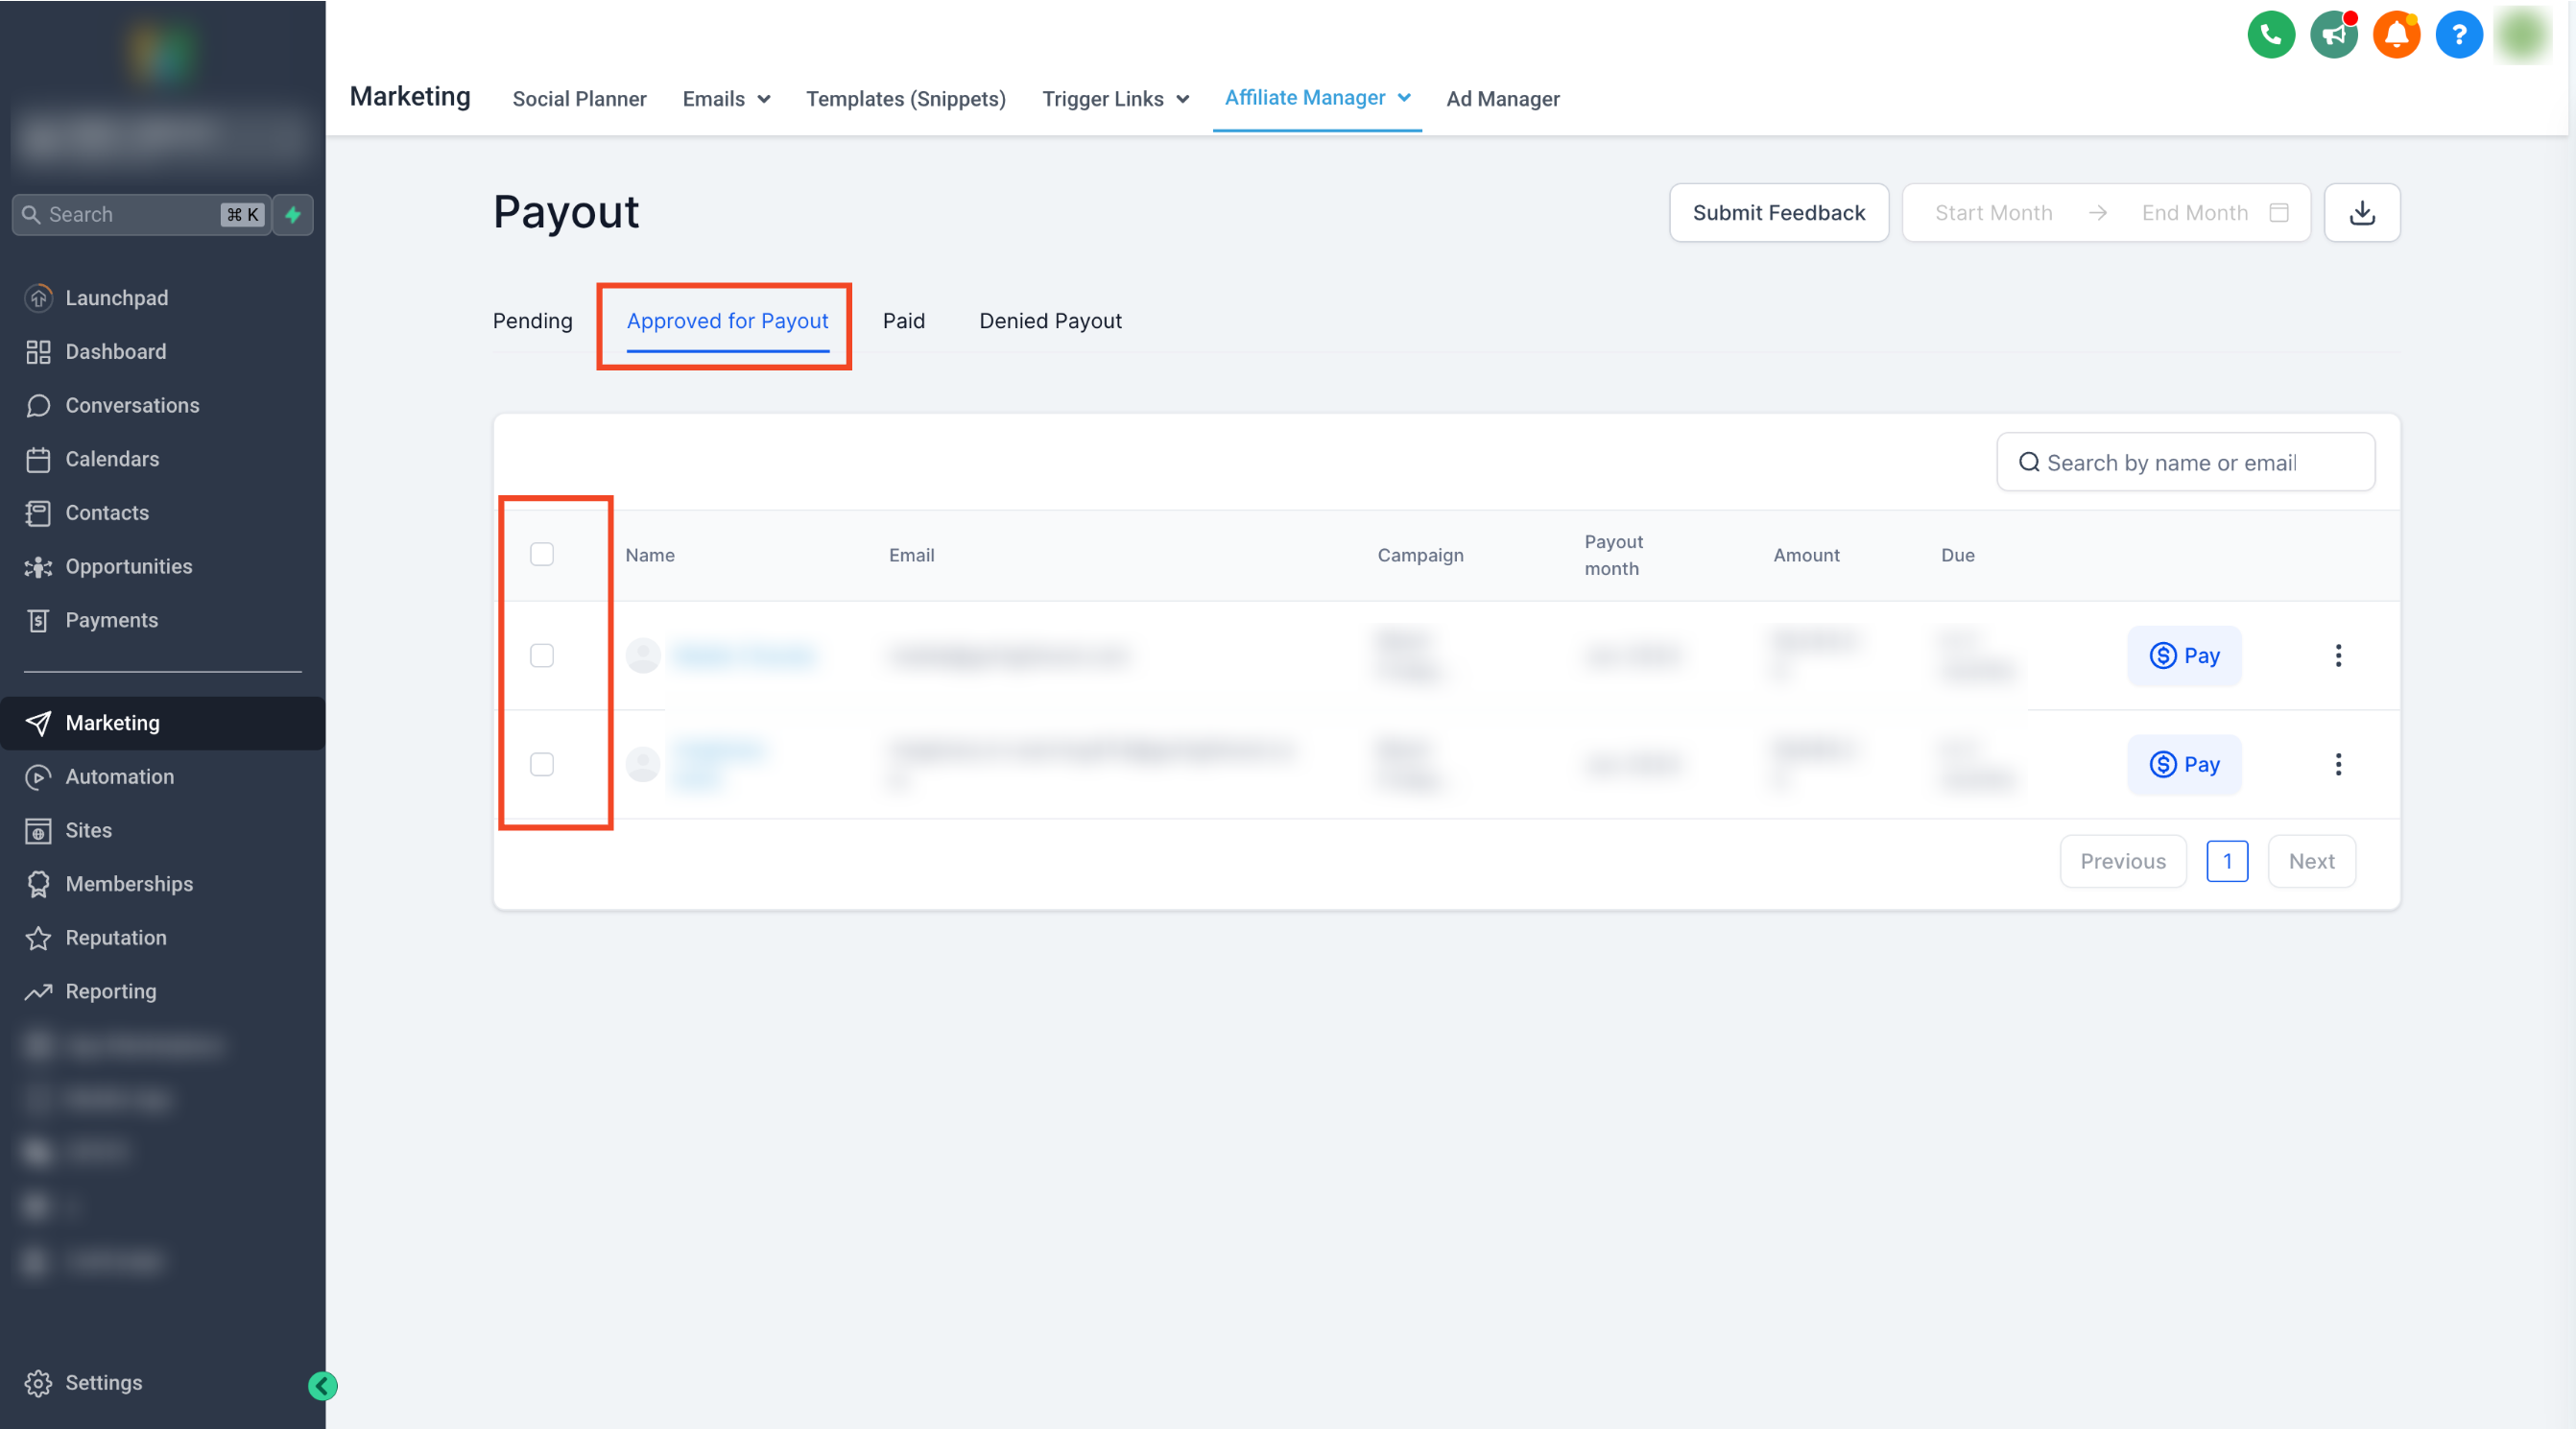This screenshot has height=1429, width=2576.
Task: Expand the Emails dropdown menu
Action: pos(726,99)
